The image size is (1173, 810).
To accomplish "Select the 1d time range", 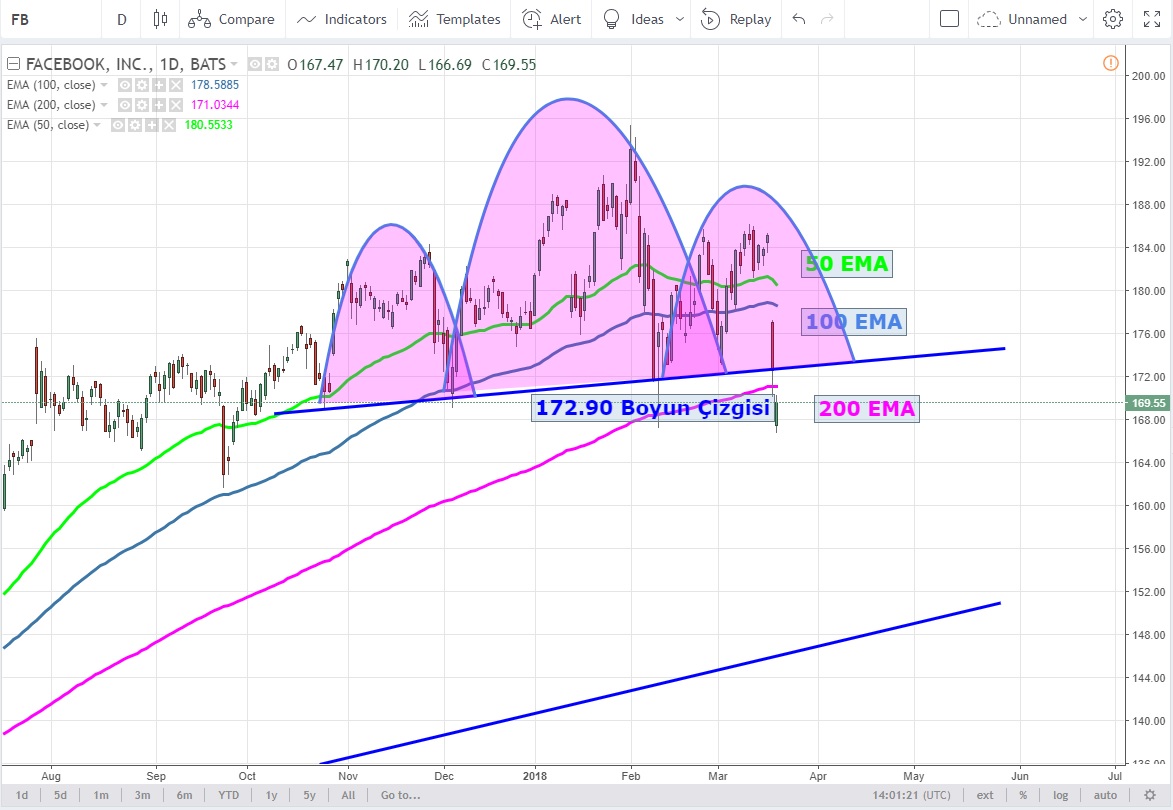I will (x=22, y=795).
